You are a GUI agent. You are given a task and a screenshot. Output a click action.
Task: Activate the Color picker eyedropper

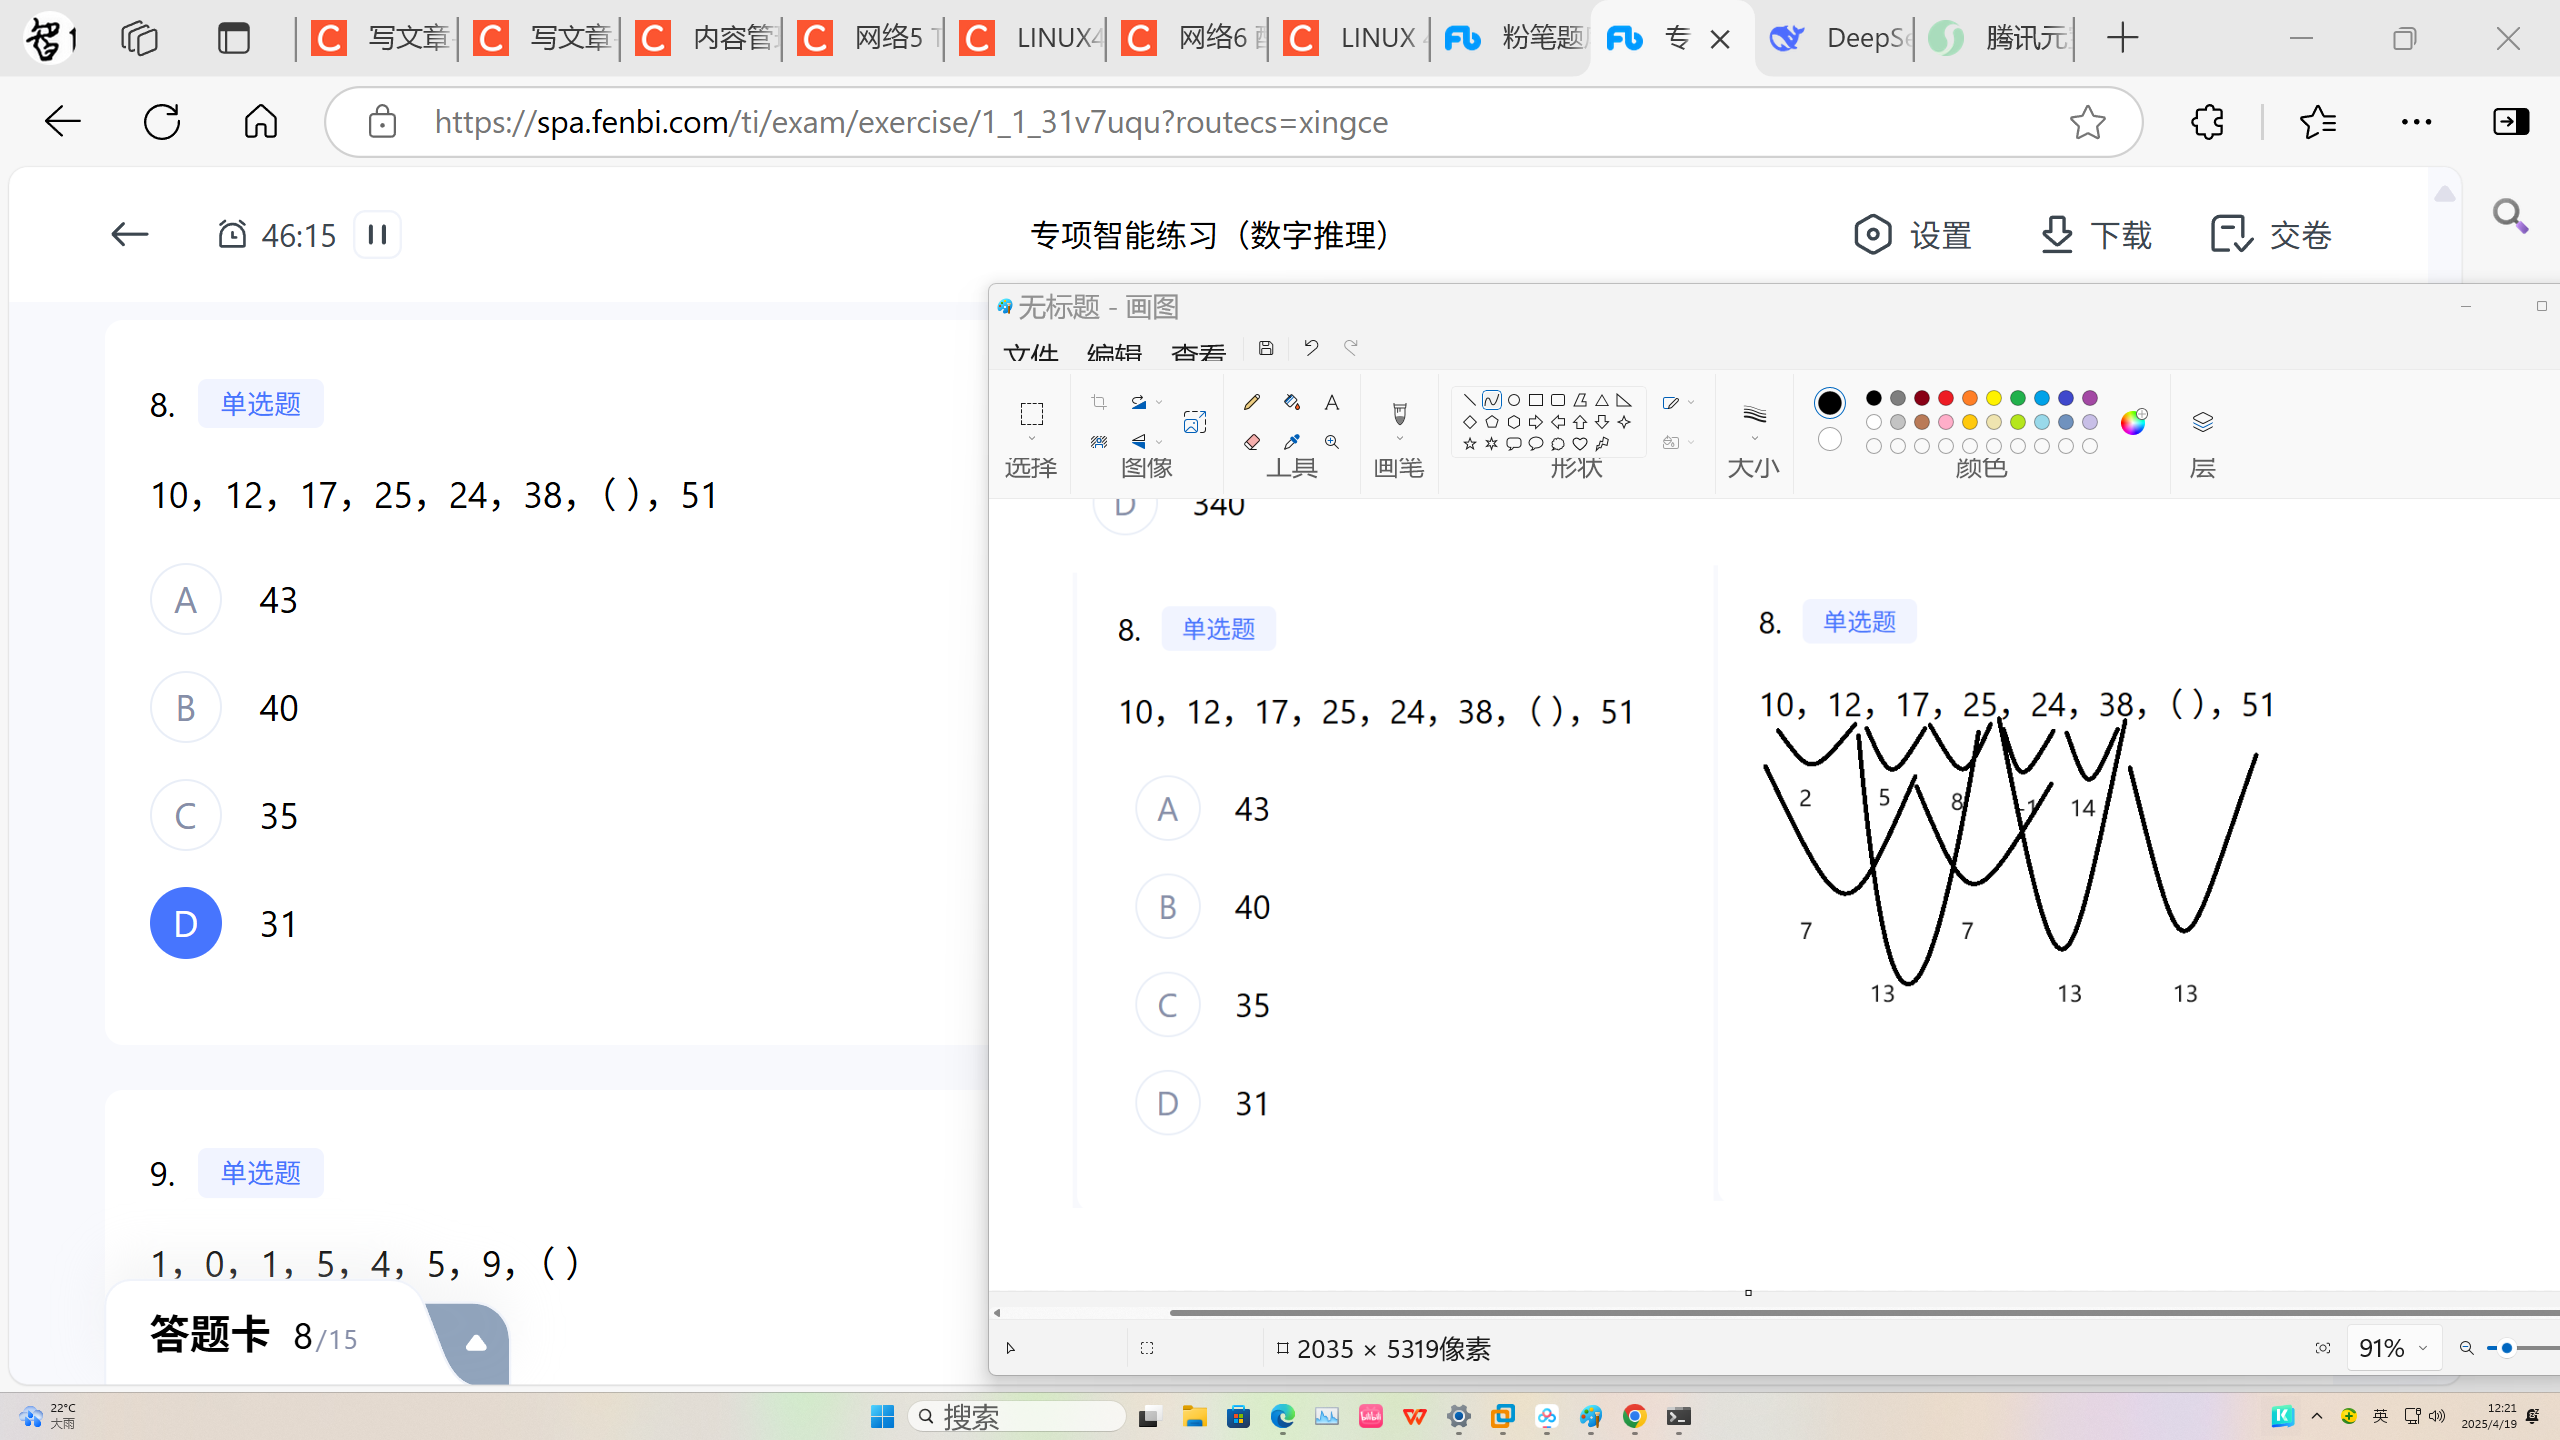click(x=1292, y=442)
